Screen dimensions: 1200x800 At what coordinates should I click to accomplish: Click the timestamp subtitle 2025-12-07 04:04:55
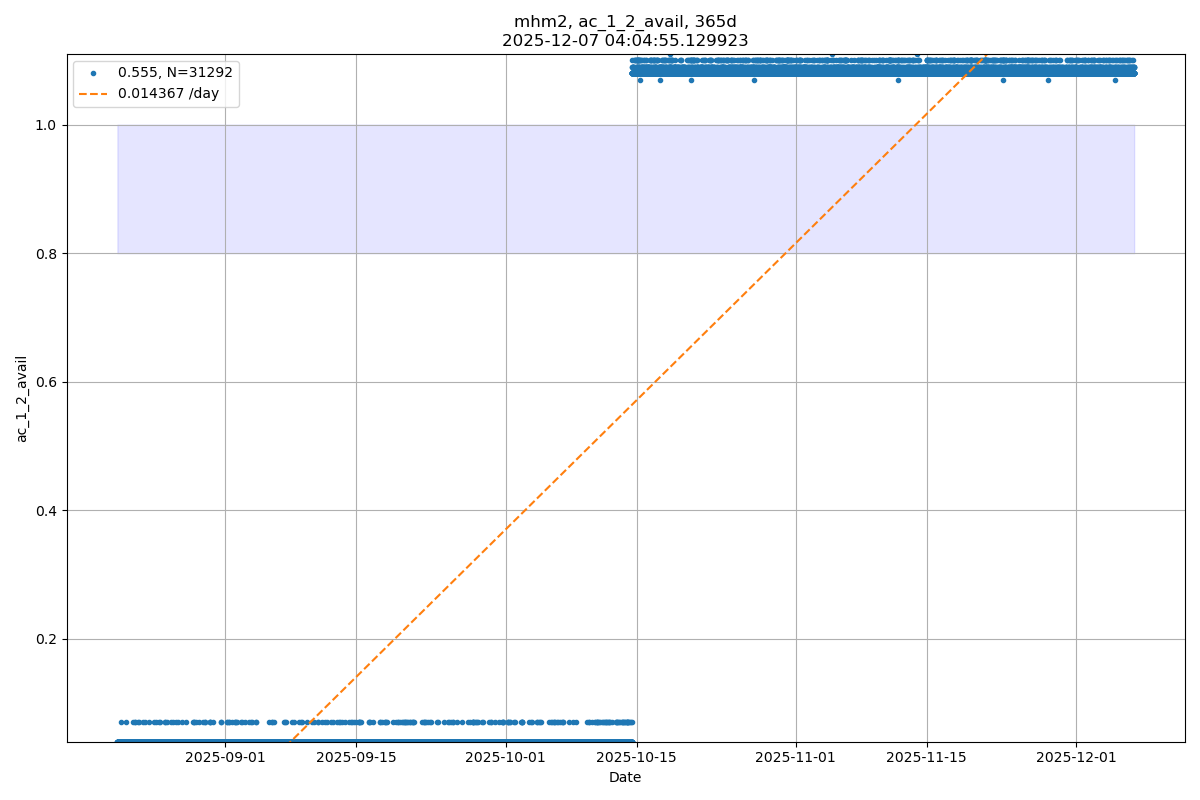coord(625,41)
